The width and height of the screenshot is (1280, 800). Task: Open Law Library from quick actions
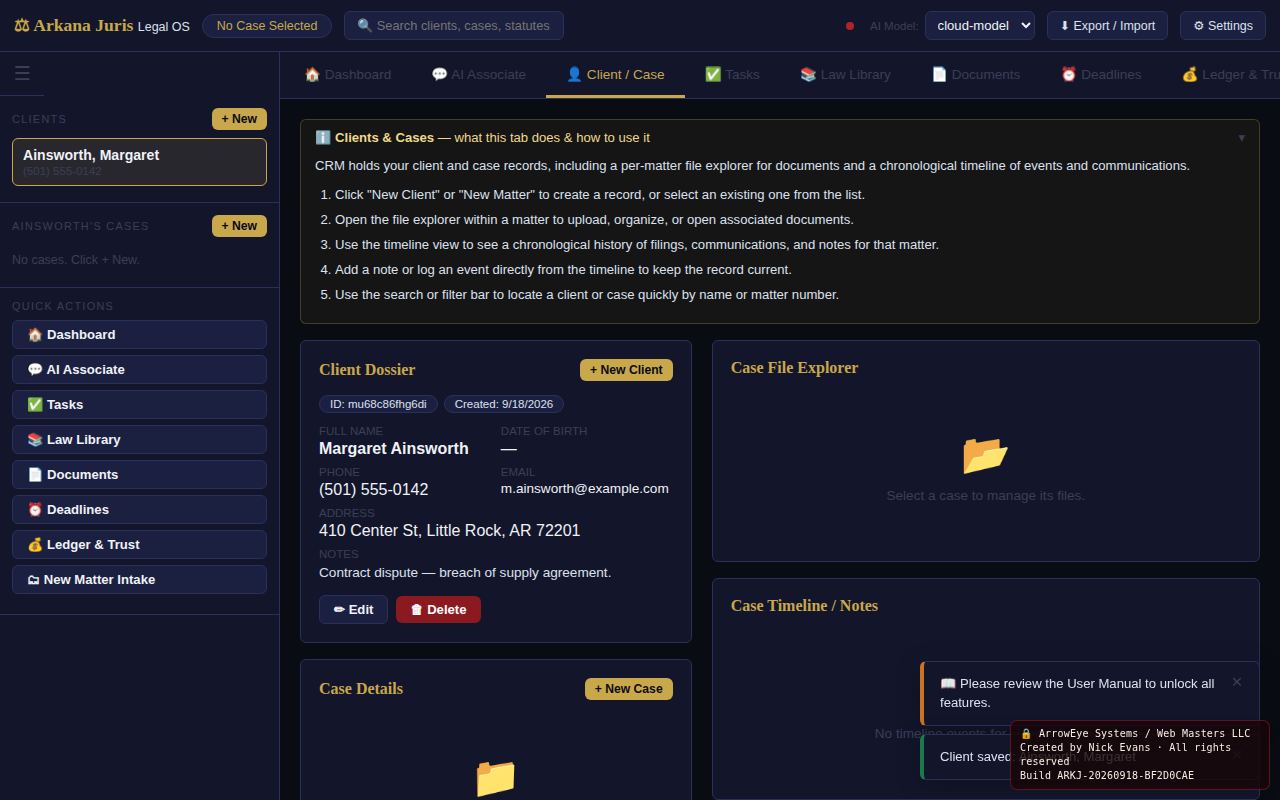[x=139, y=439]
